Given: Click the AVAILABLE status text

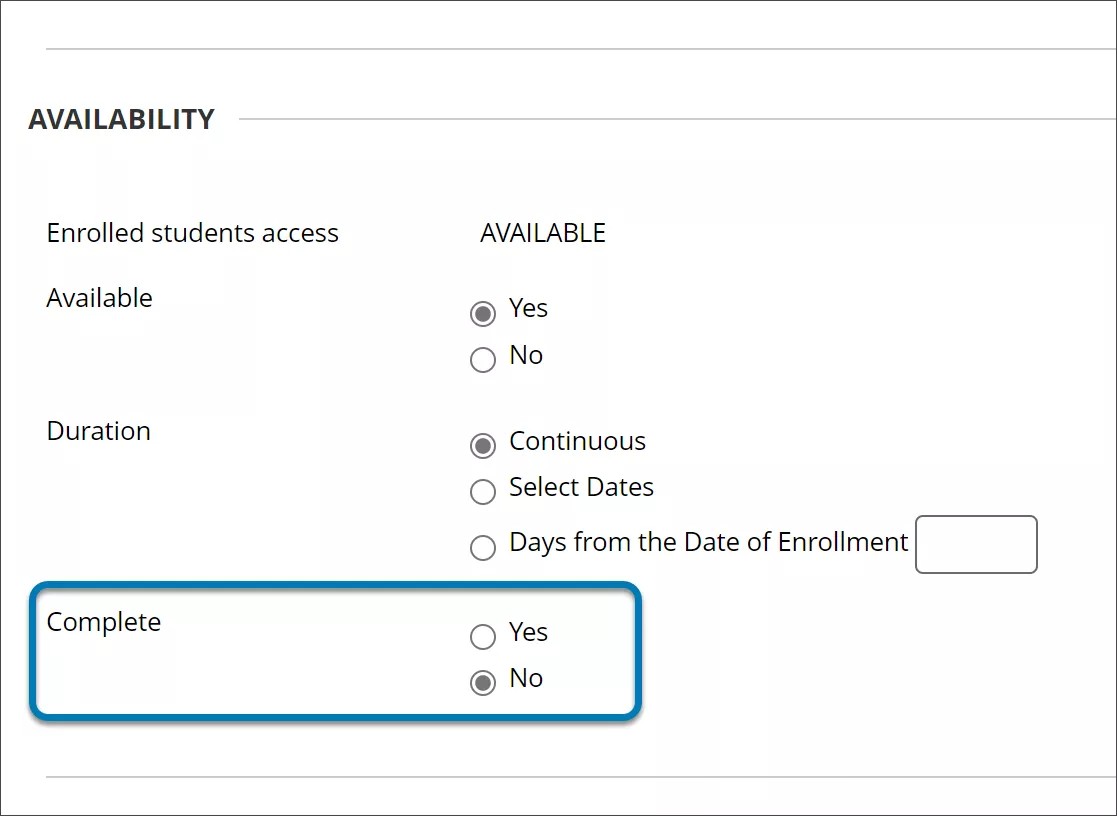Looking at the screenshot, I should click(x=541, y=233).
